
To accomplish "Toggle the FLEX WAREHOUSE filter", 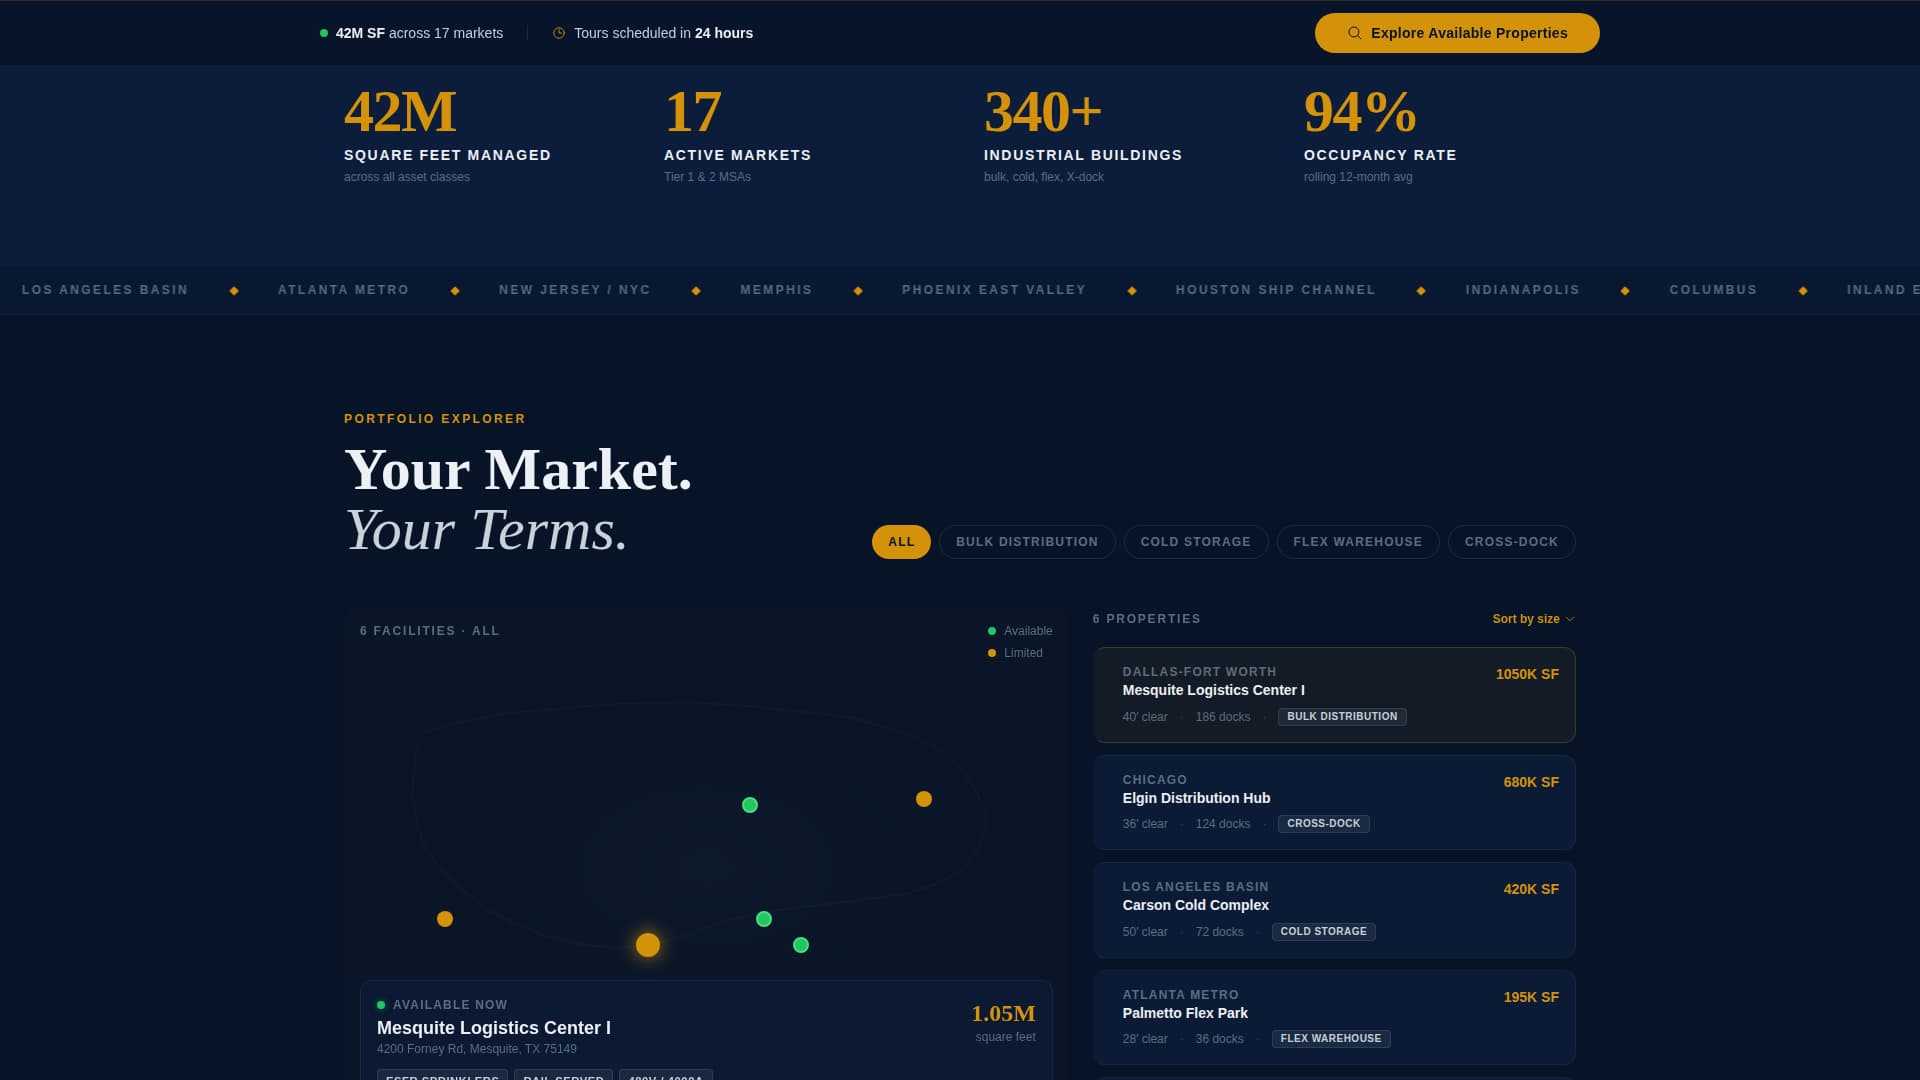I will point(1357,541).
